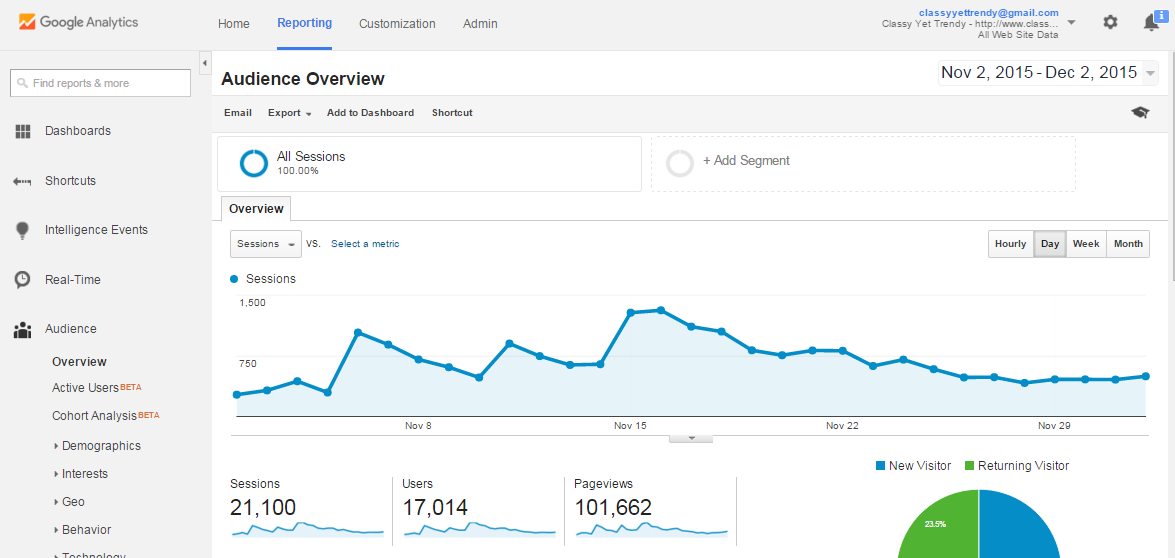The image size is (1175, 558).
Task: Switch graph to Week view
Action: point(1086,244)
